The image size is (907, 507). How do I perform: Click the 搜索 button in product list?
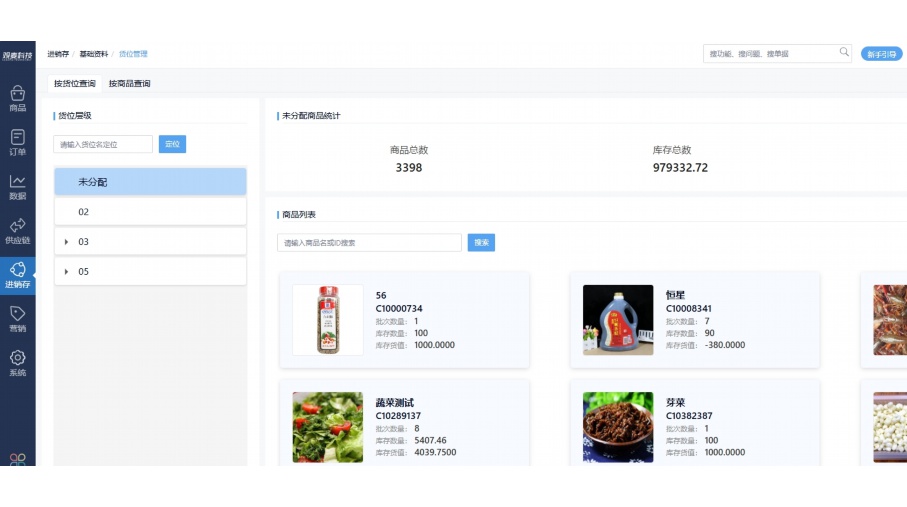(481, 242)
